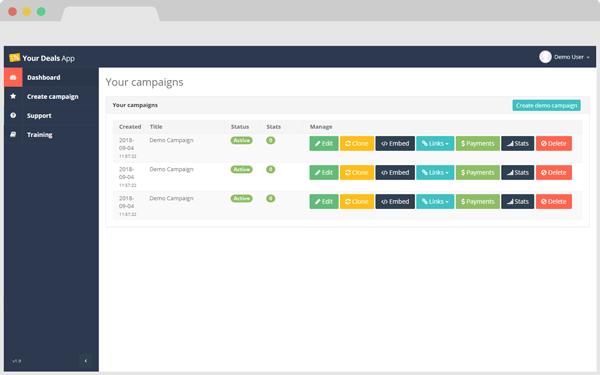Click the v1.9 version label
Screen dimensions: 600x375
(16, 361)
